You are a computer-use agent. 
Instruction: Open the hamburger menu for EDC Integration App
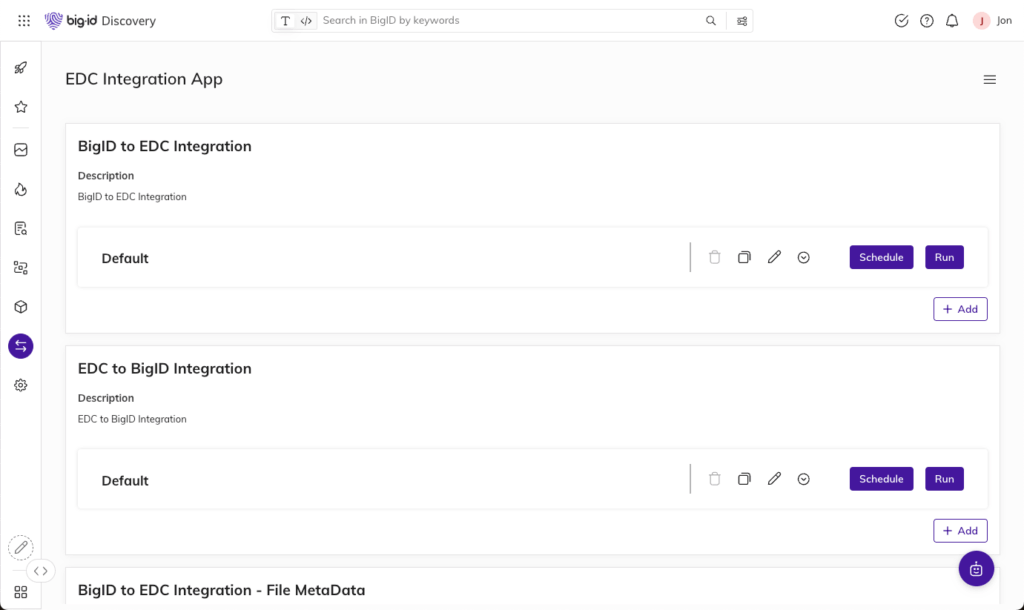click(x=989, y=80)
